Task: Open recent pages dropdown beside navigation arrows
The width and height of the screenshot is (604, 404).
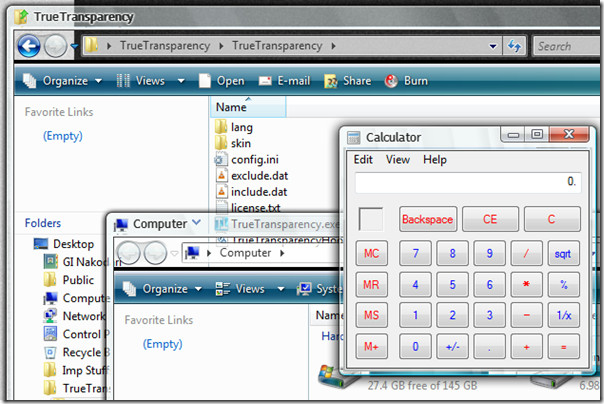Action: click(x=74, y=47)
